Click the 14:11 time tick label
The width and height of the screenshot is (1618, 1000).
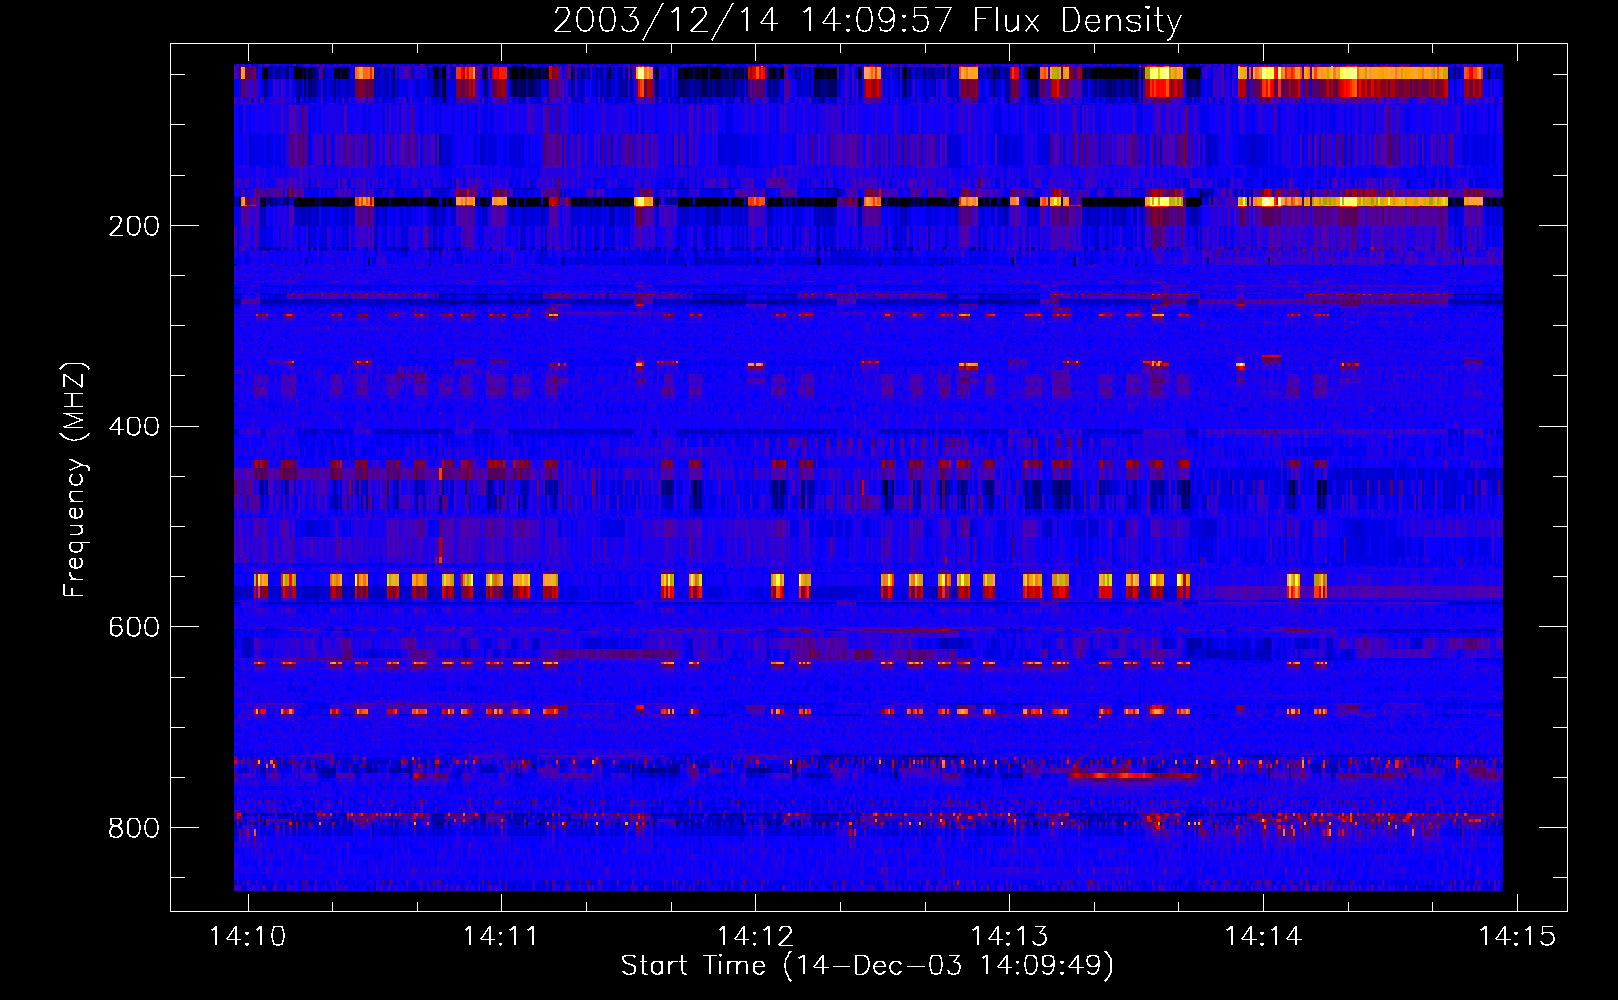point(501,936)
